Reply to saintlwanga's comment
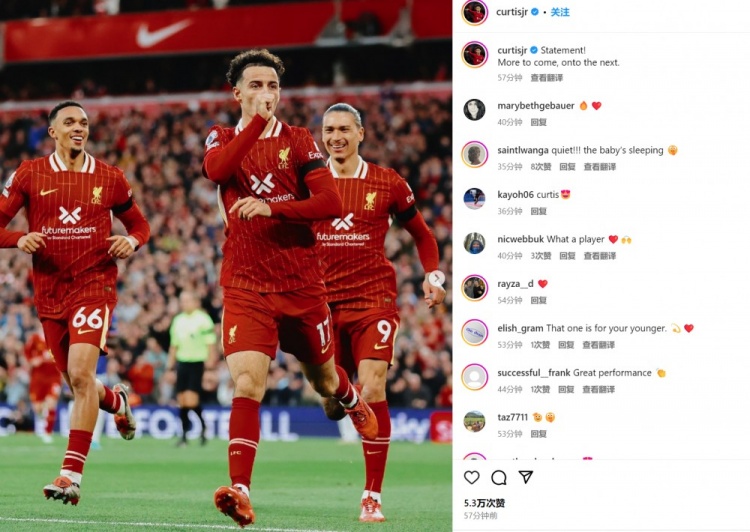Viewport: 750px width, 532px height. click(x=567, y=166)
